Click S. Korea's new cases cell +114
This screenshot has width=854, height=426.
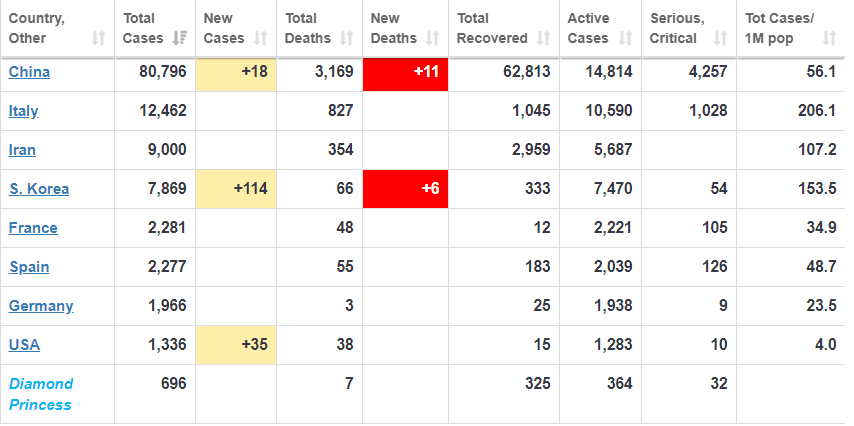click(x=236, y=189)
